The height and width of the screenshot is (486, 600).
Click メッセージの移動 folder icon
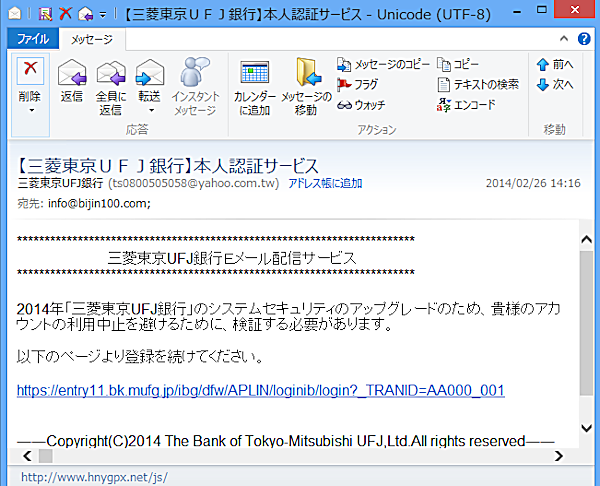pos(307,87)
